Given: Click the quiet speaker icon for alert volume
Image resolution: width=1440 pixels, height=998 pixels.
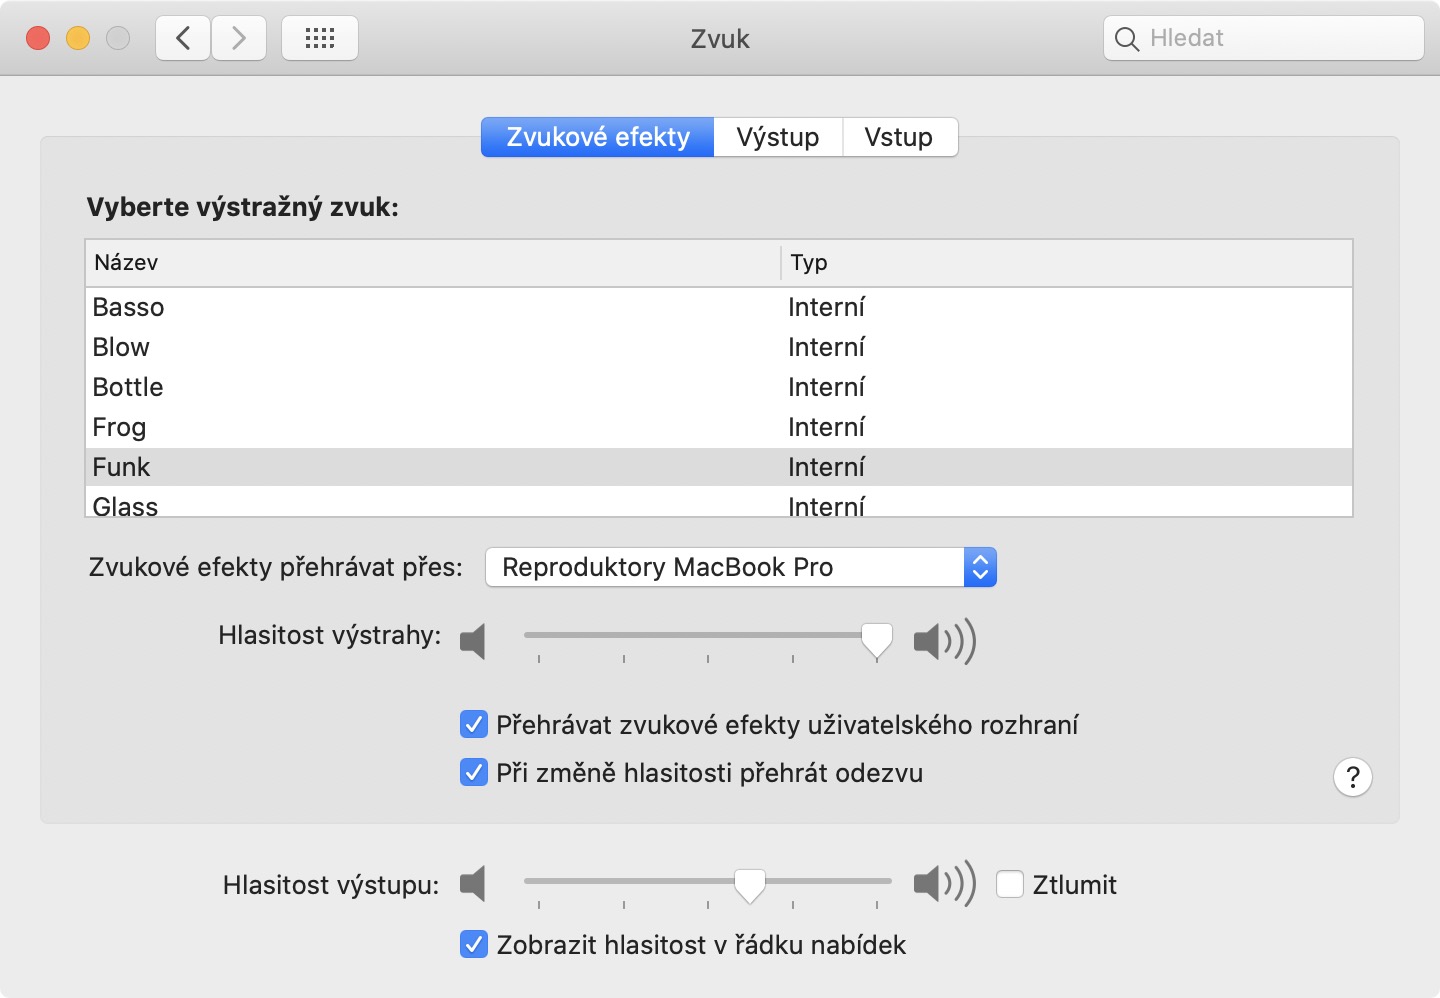Looking at the screenshot, I should pos(473,641).
